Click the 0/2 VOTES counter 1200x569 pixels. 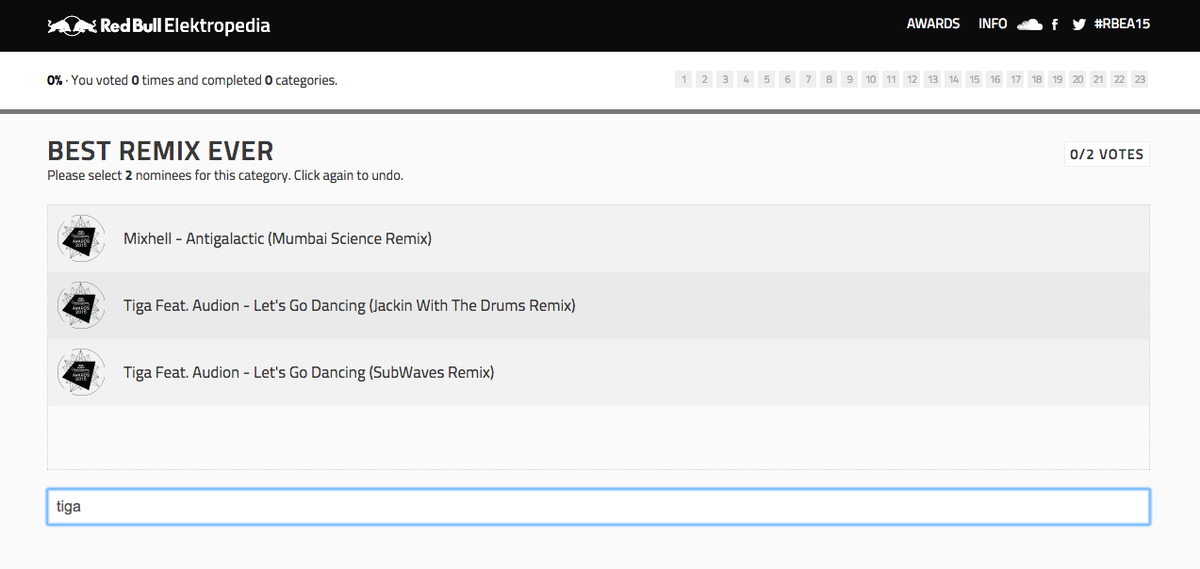pos(1107,155)
